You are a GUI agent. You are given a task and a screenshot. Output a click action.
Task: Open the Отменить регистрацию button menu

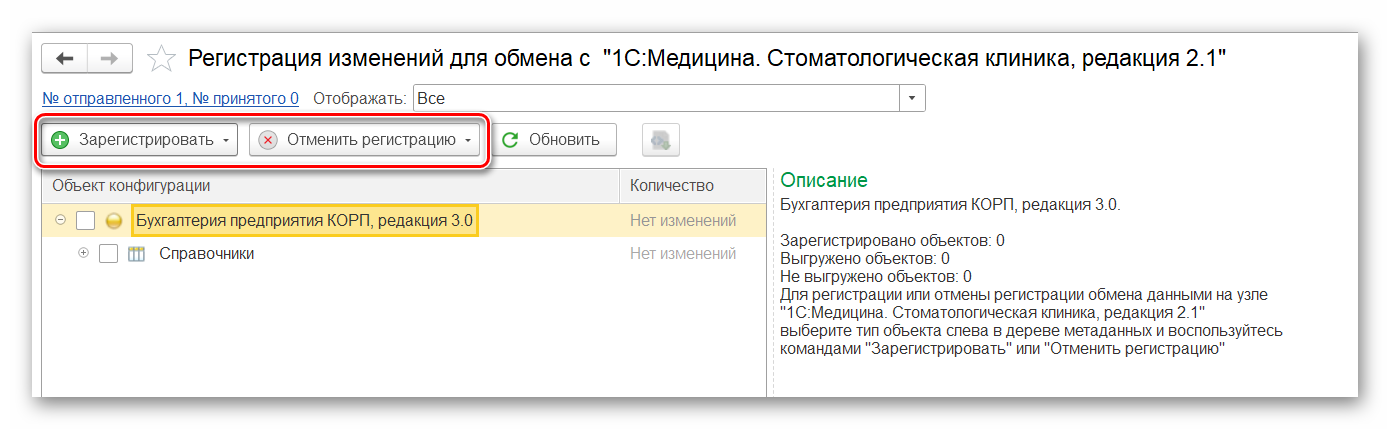365,140
